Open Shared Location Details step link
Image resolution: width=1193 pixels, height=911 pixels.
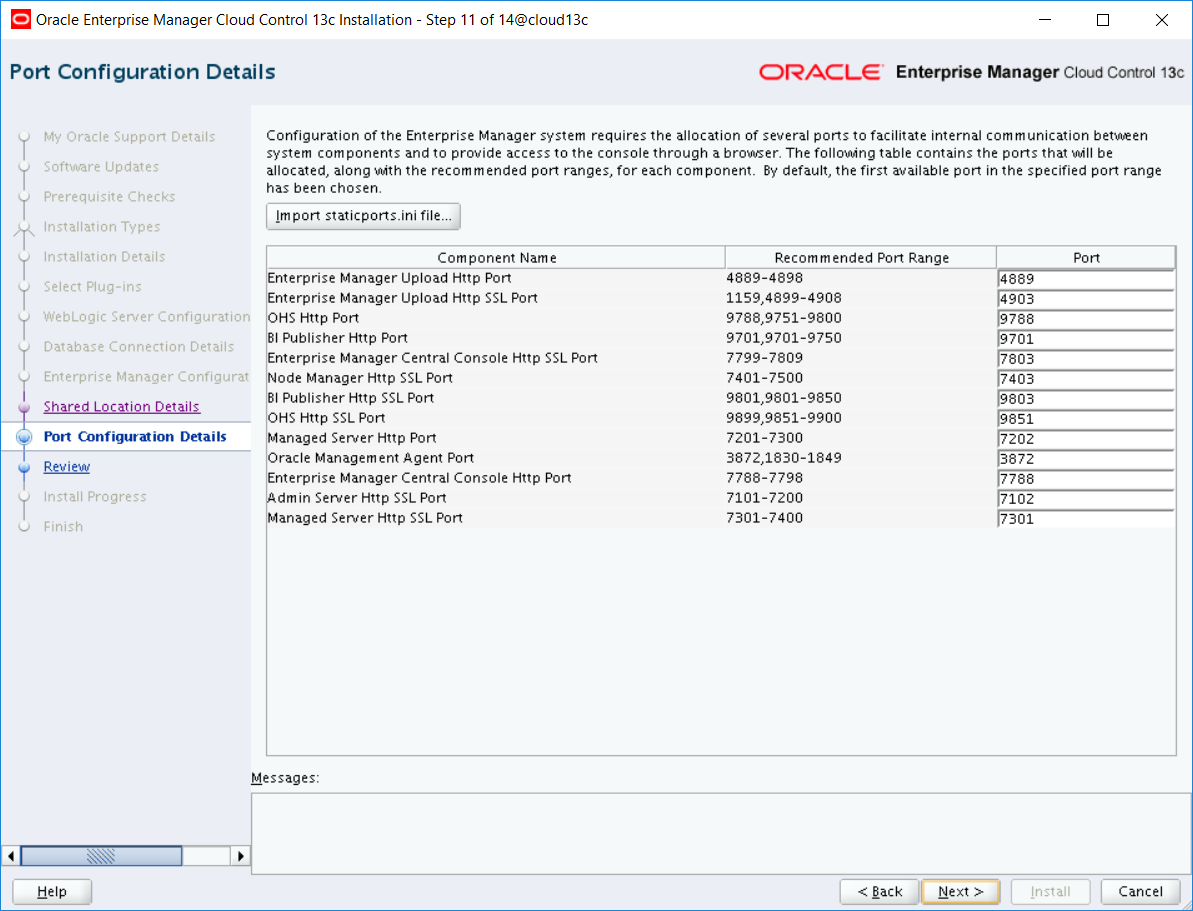(x=122, y=406)
